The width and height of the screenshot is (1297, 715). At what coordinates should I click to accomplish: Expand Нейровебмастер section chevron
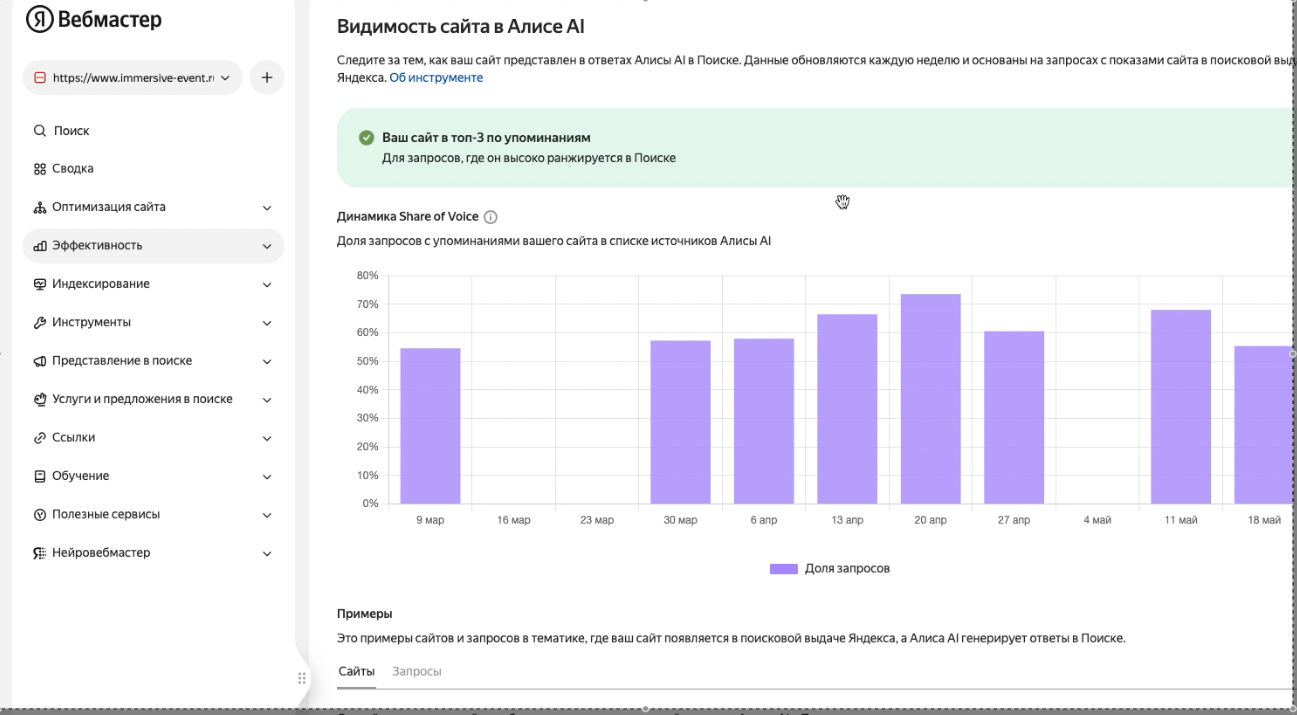point(267,553)
